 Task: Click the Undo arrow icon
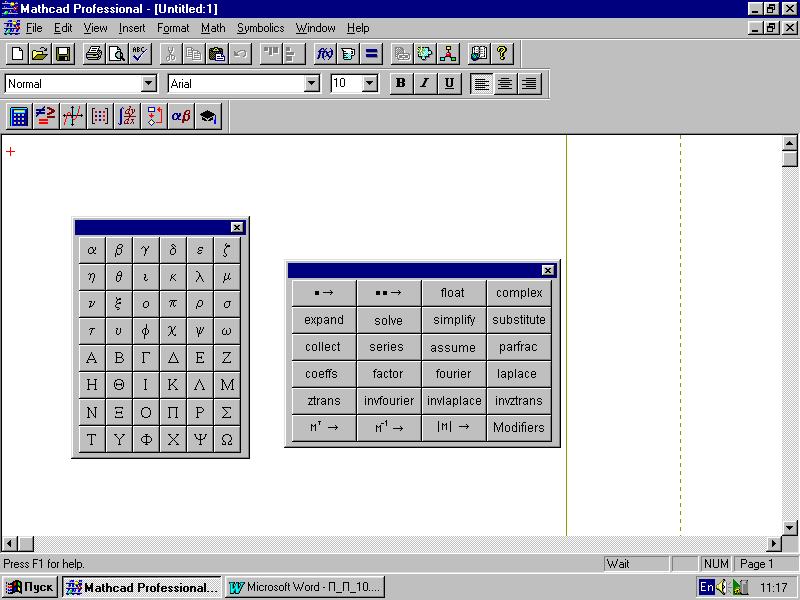(240, 54)
